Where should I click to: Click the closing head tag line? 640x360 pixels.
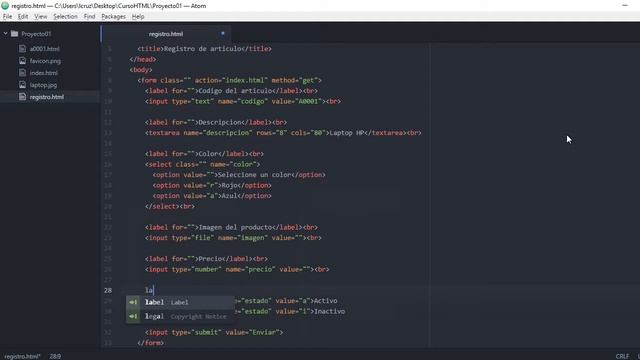(x=143, y=59)
